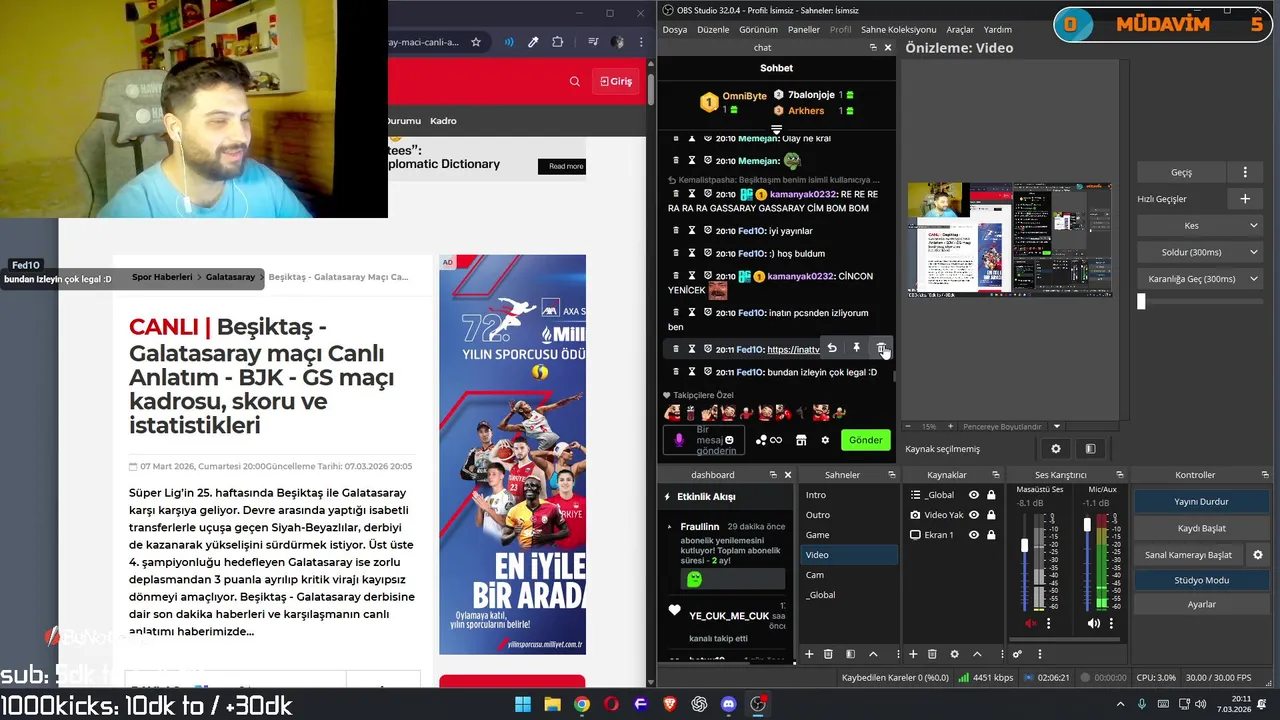Click Sanal Kamerayı Başlat button
This screenshot has height=720, width=1280.
tap(1189, 555)
